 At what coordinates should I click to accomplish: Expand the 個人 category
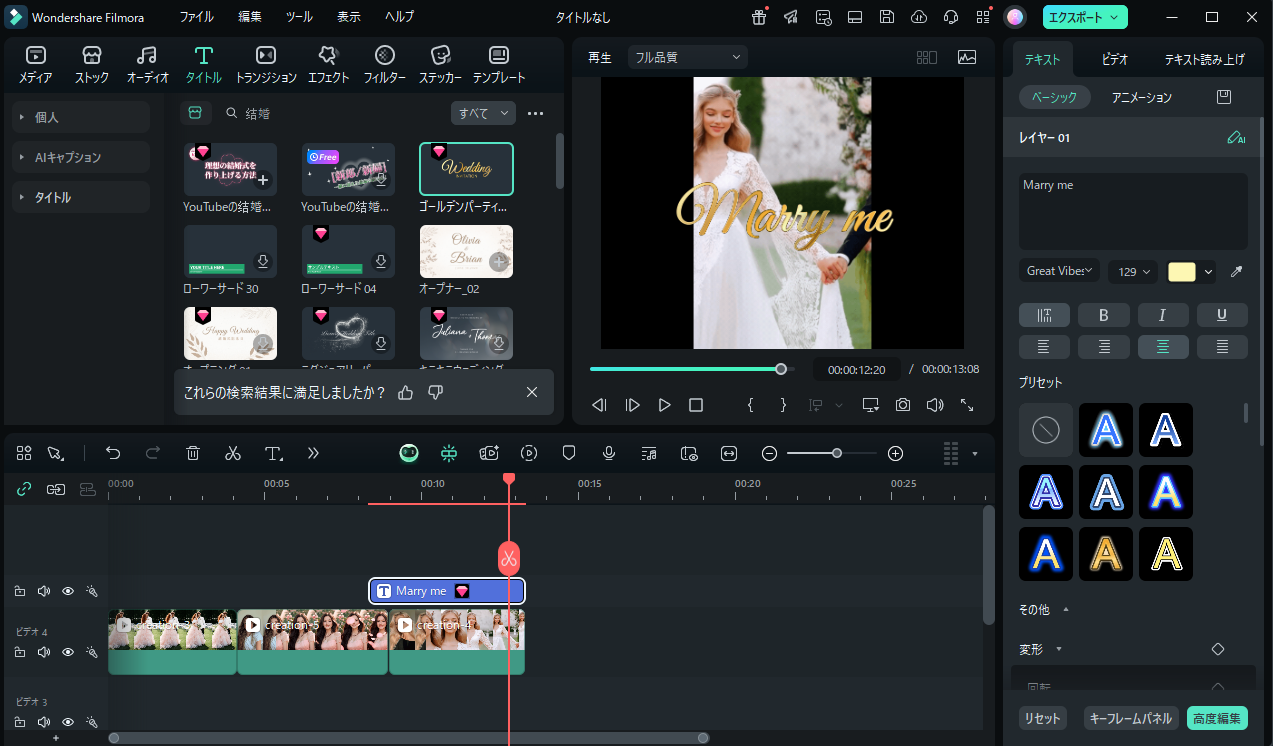click(81, 117)
